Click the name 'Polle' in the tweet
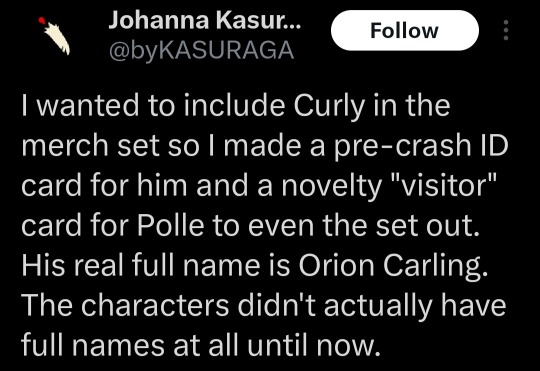 pyautogui.click(x=171, y=225)
